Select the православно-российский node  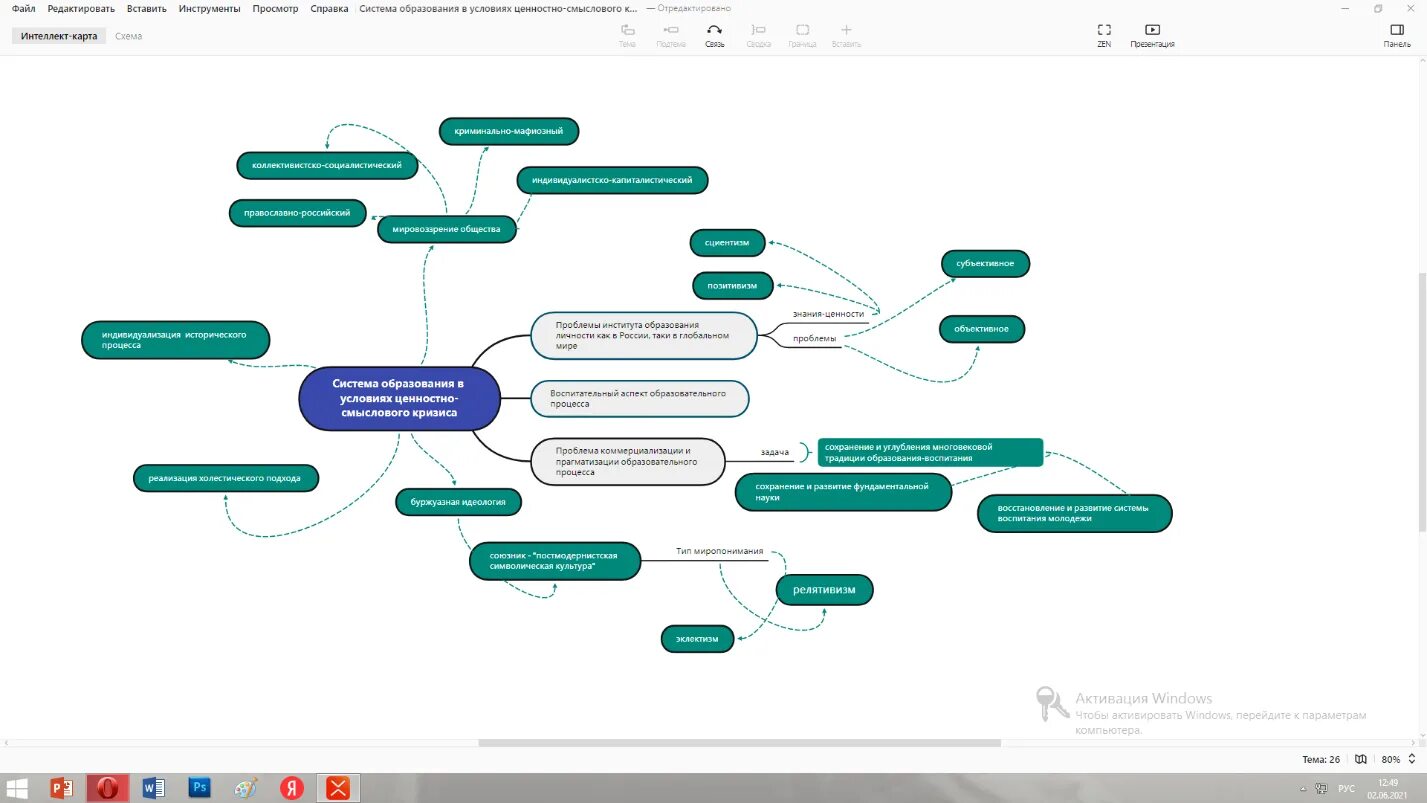tap(297, 213)
